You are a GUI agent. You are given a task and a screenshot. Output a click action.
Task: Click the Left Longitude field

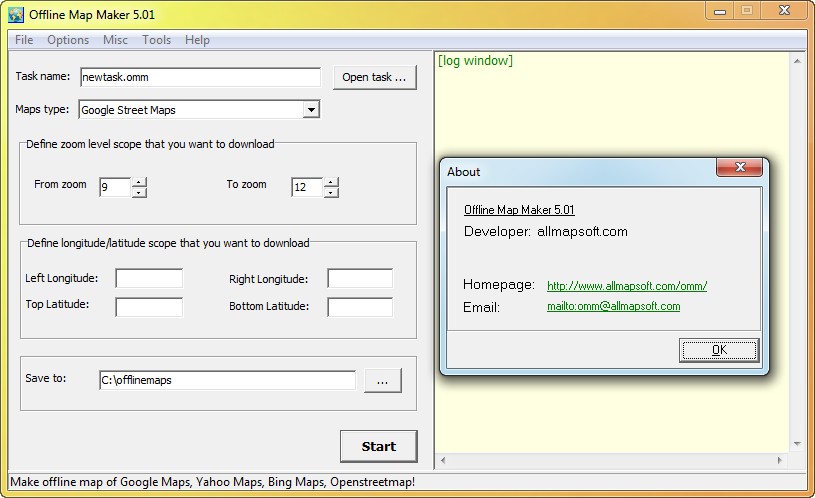(x=149, y=278)
